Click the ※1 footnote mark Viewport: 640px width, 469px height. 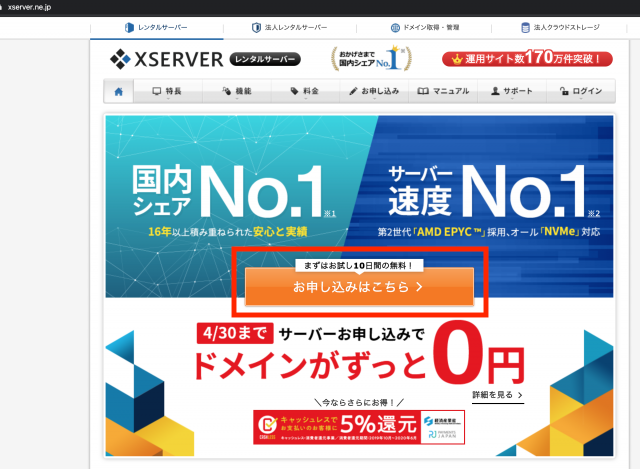click(x=330, y=213)
